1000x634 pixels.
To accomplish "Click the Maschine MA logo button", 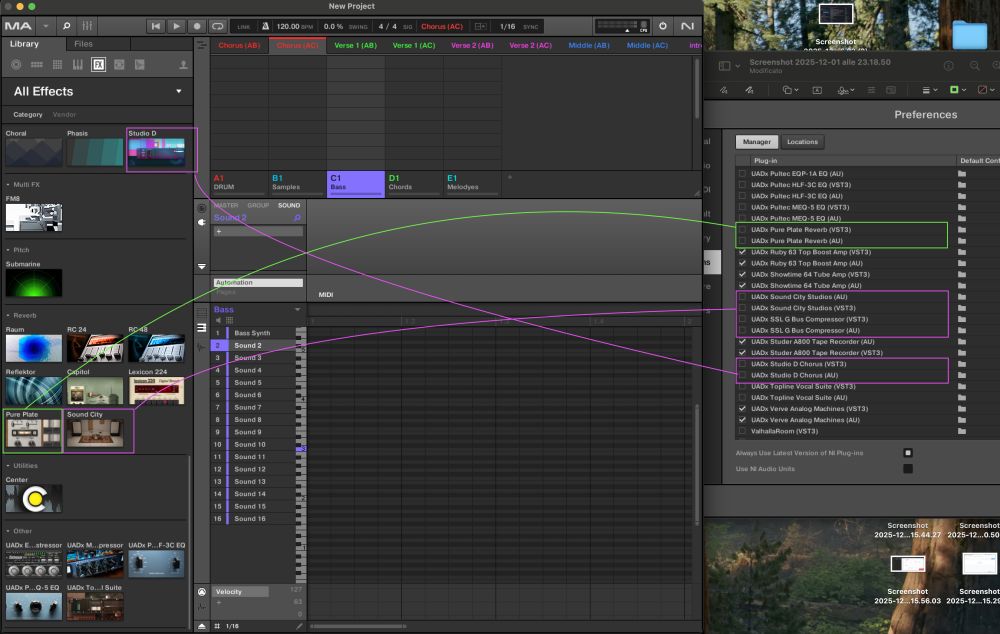I will click(x=18, y=26).
